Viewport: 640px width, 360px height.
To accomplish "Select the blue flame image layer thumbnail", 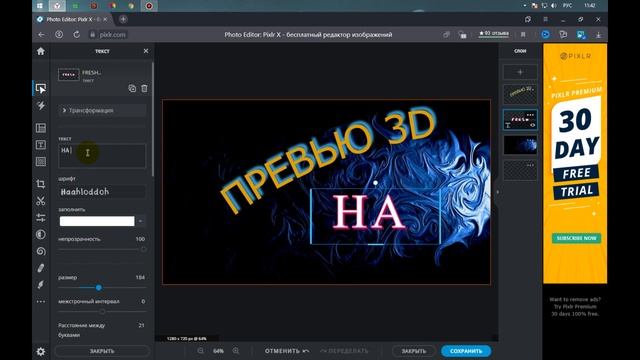I will [520, 145].
